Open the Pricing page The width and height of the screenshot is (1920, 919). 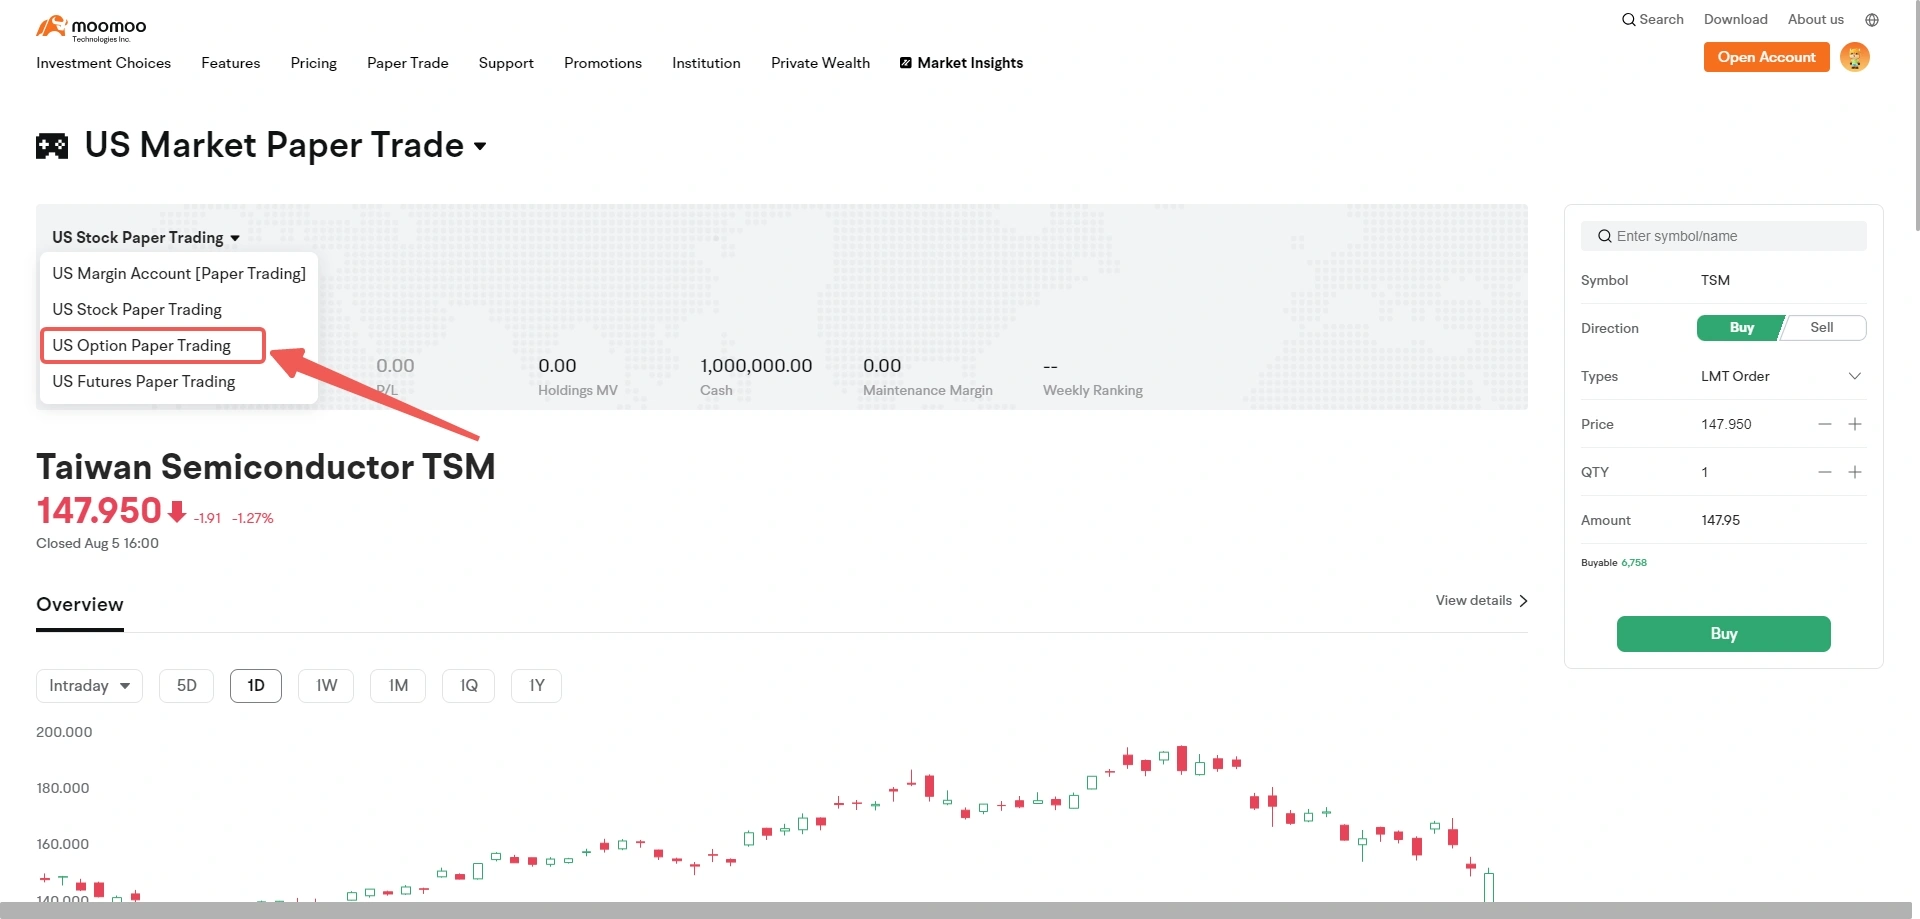tap(314, 63)
